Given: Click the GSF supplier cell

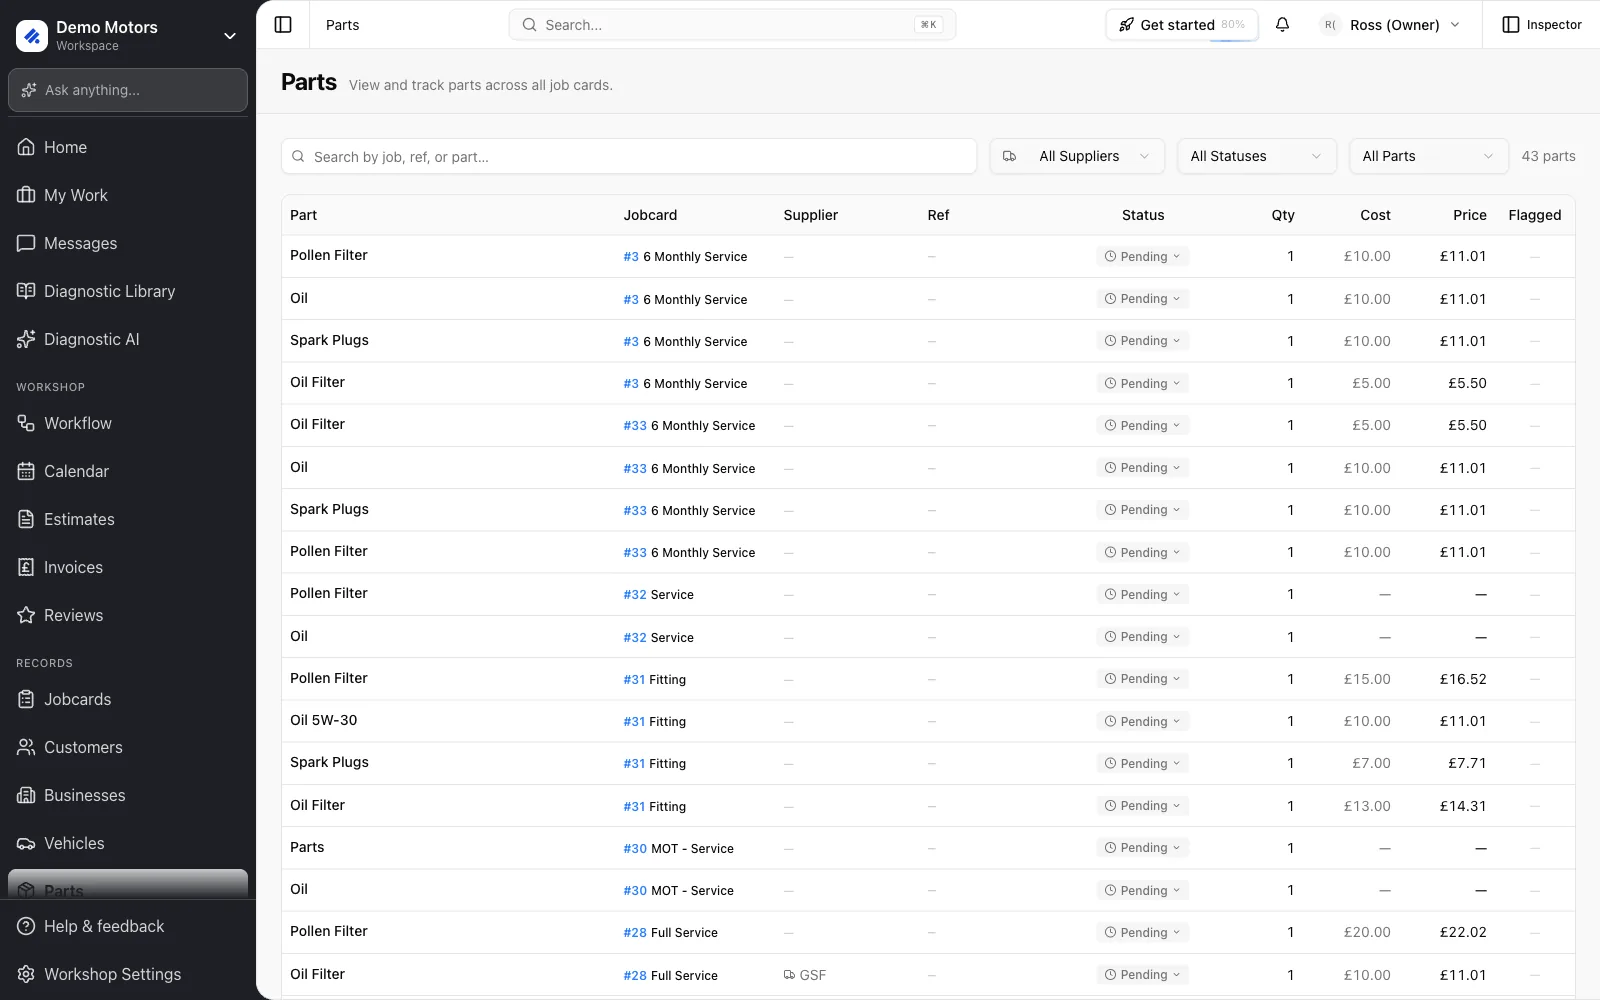Looking at the screenshot, I should click(x=805, y=975).
